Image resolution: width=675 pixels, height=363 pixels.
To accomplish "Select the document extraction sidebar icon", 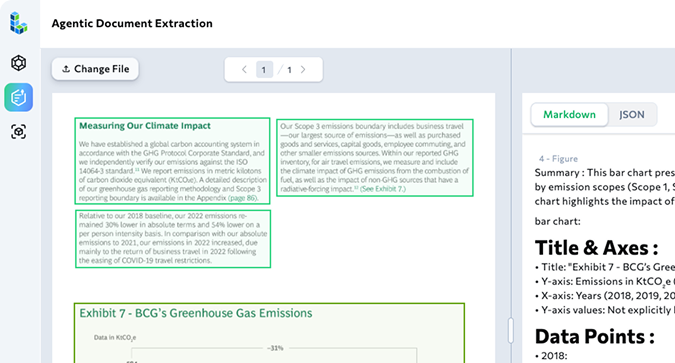I will [19, 97].
